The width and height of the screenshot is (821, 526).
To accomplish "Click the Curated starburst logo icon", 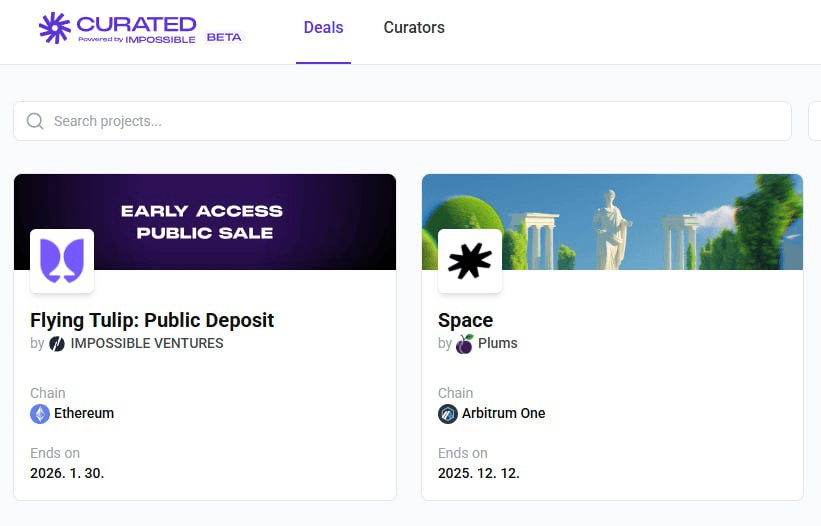I will (x=54, y=28).
